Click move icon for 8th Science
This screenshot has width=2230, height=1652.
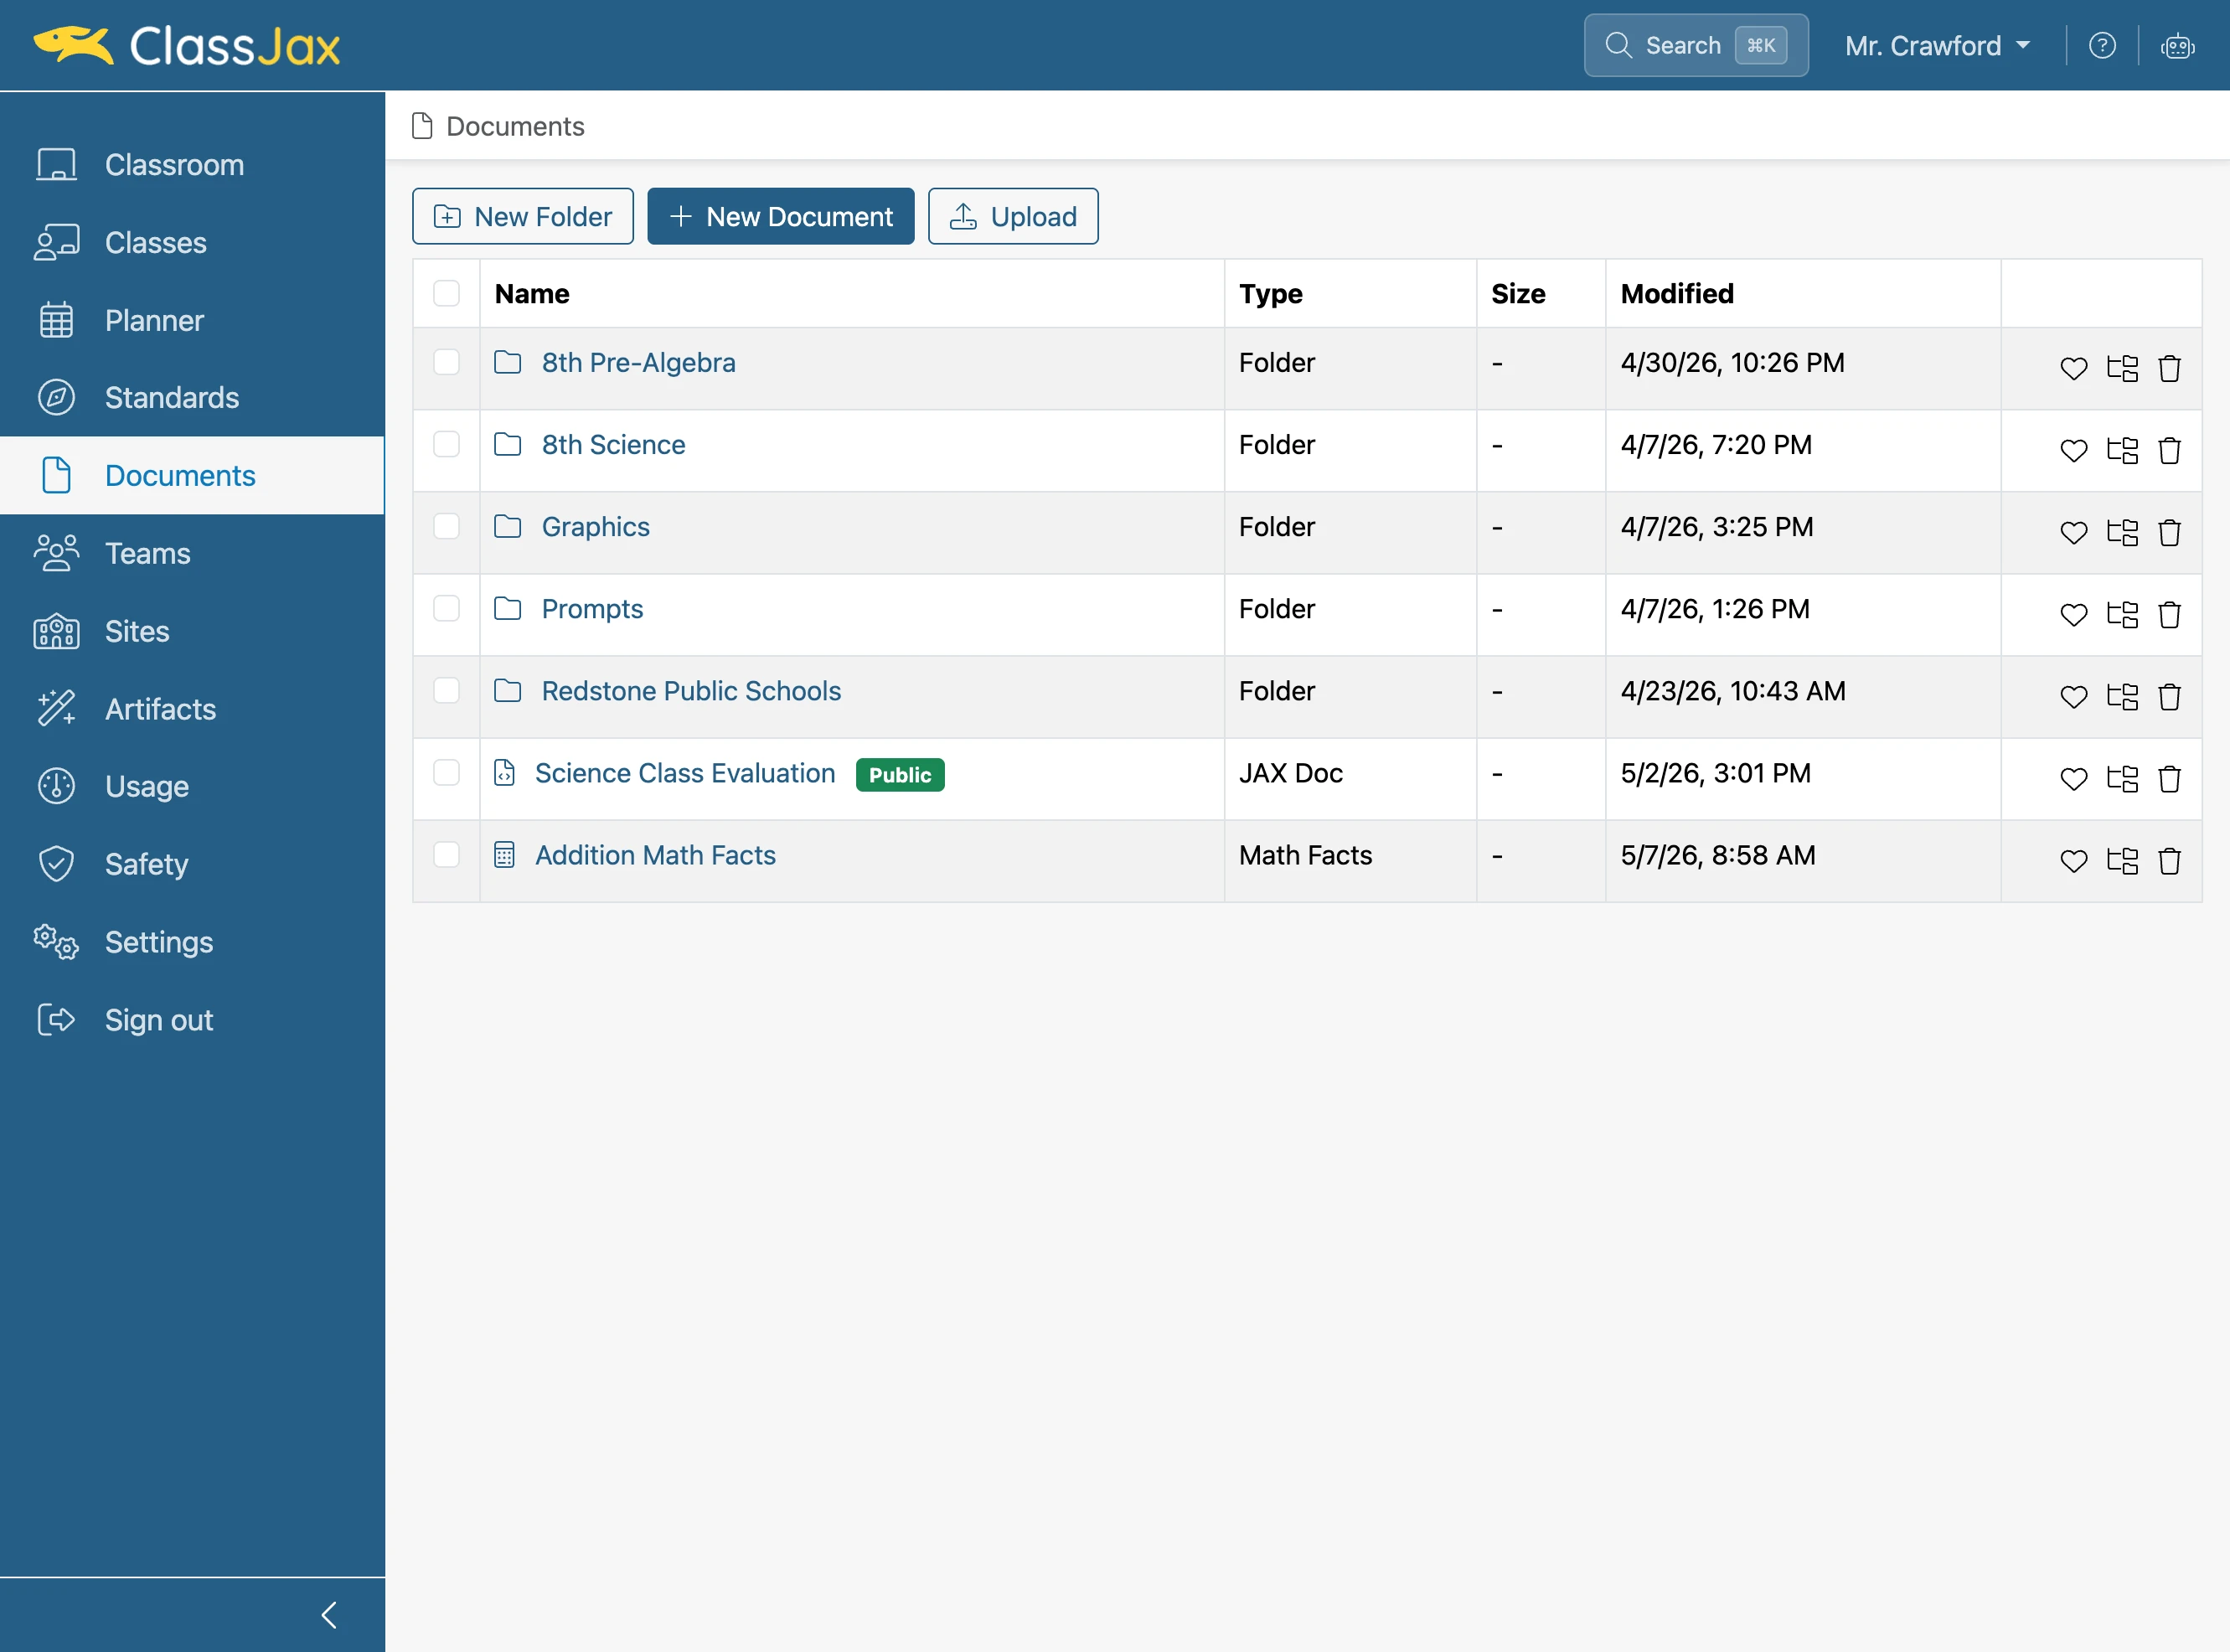[2122, 450]
